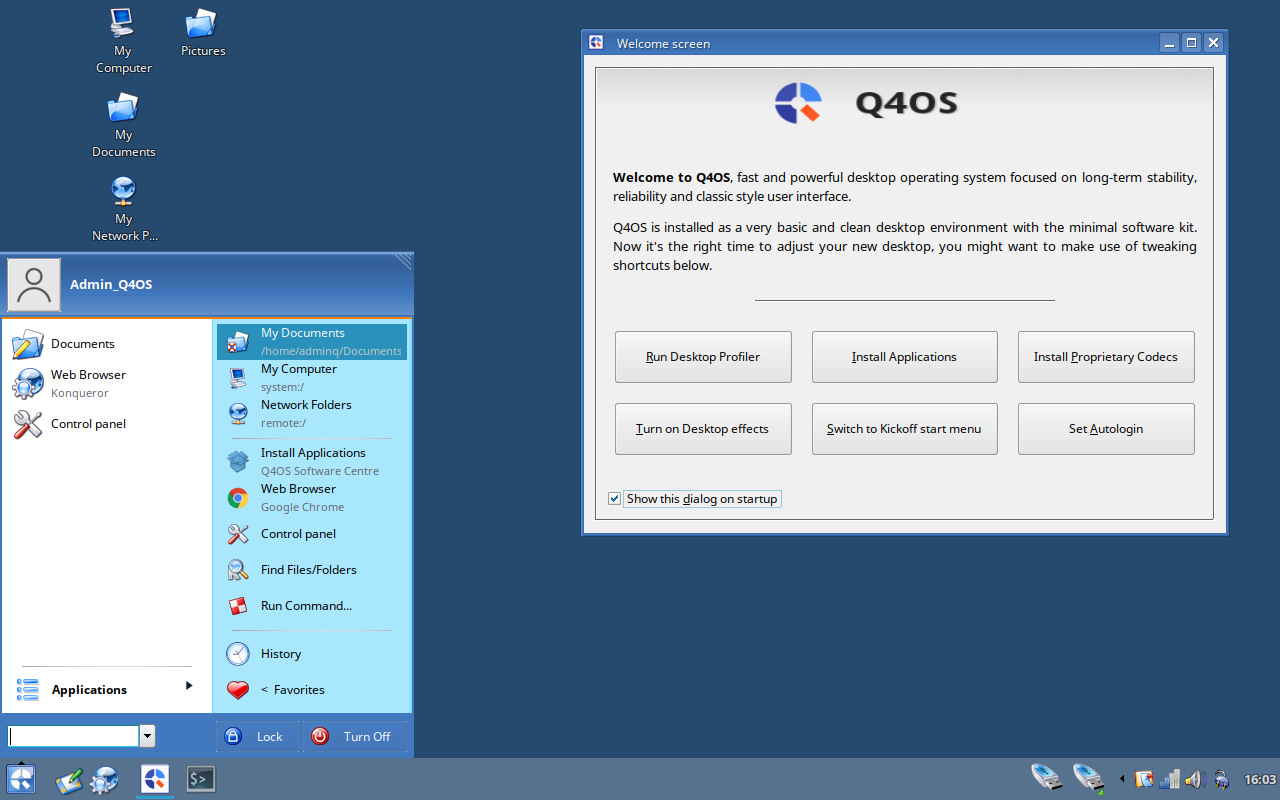1280x800 pixels.
Task: Launch the terminal from the taskbar
Action: pos(201,779)
